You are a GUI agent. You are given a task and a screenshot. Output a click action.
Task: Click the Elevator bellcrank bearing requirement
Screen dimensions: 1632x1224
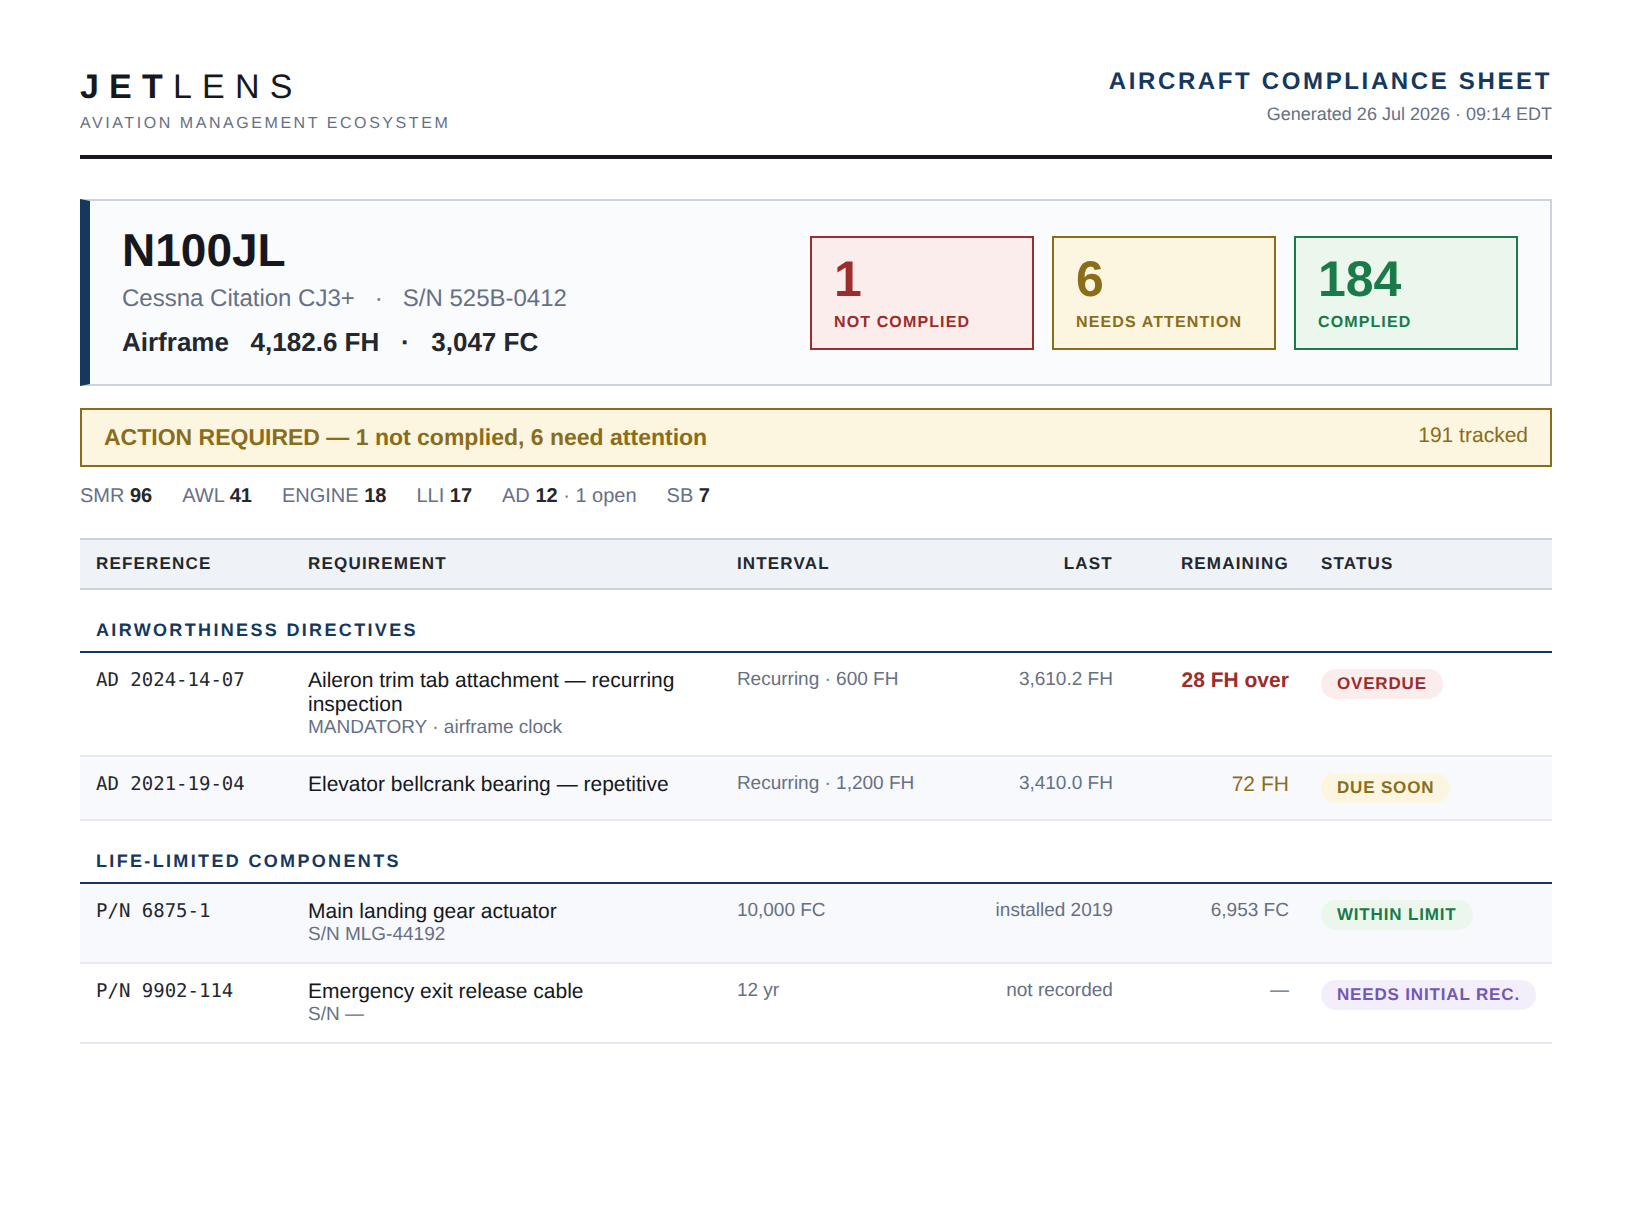tap(488, 784)
